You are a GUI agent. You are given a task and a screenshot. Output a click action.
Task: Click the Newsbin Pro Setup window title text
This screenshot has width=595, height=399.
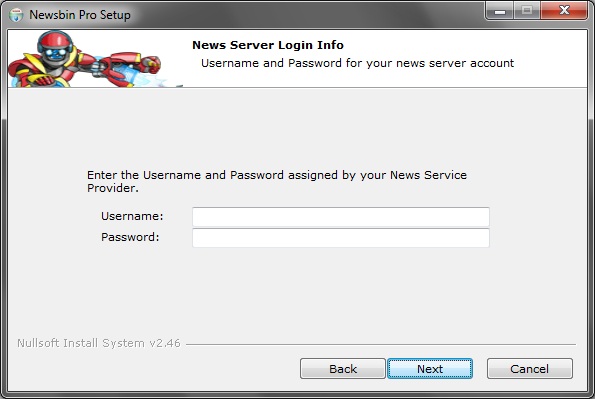80,15
